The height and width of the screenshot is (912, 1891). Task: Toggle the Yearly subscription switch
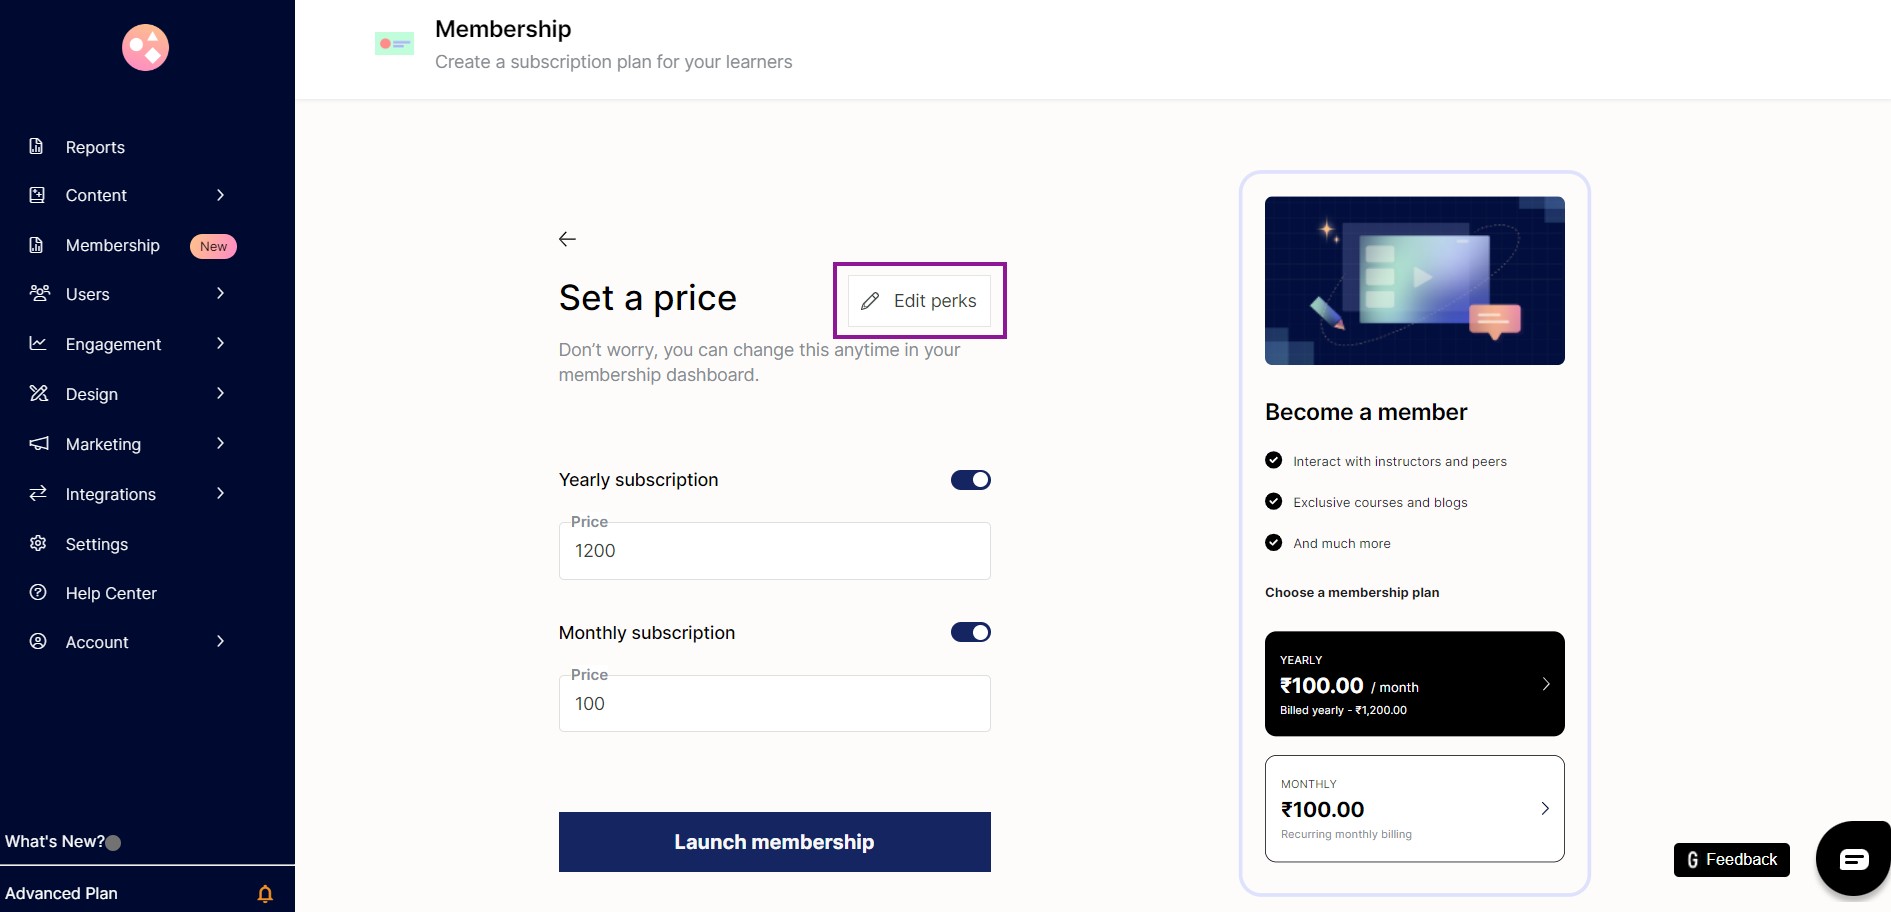[970, 480]
